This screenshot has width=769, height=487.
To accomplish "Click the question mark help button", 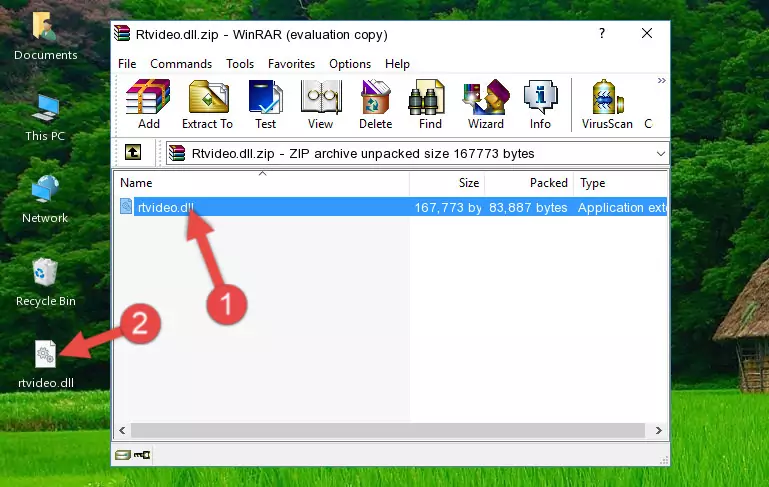I will 602,33.
